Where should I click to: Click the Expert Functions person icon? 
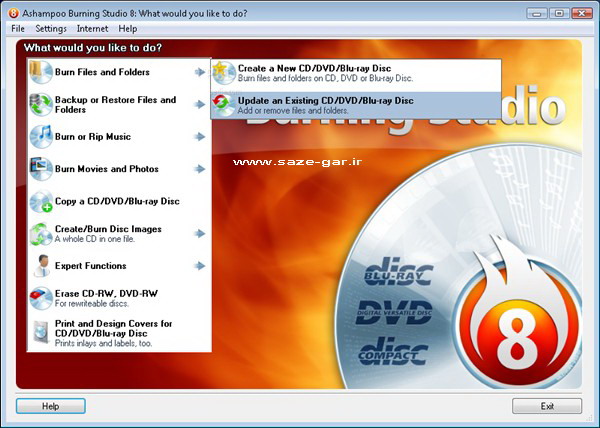pyautogui.click(x=41, y=266)
